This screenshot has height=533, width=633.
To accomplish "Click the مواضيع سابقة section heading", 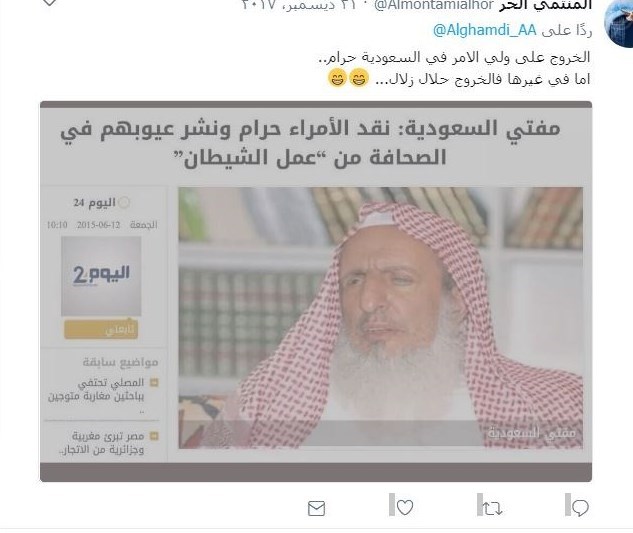I will [120, 362].
